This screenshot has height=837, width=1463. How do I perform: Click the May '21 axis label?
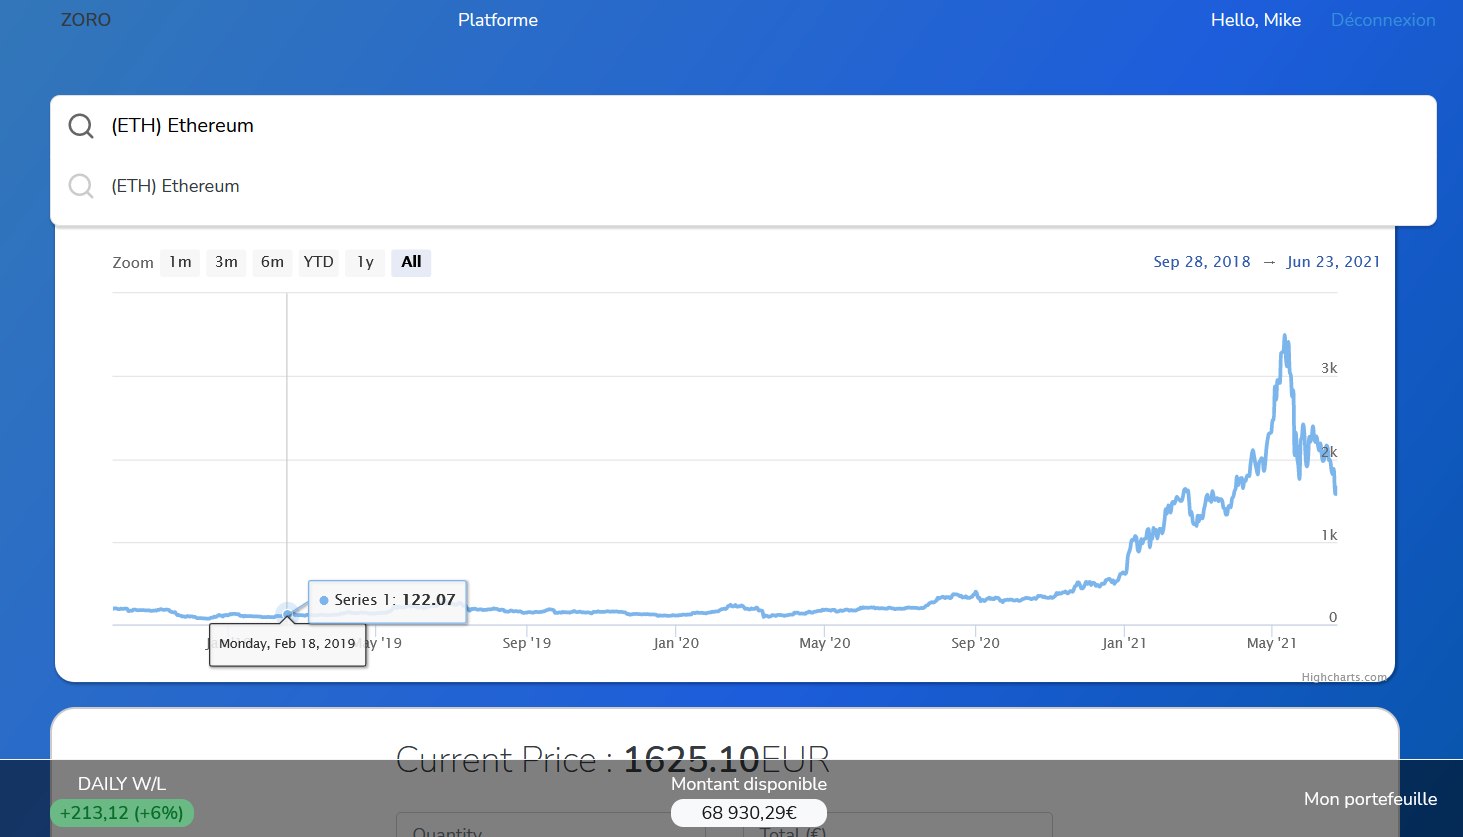coord(1272,643)
